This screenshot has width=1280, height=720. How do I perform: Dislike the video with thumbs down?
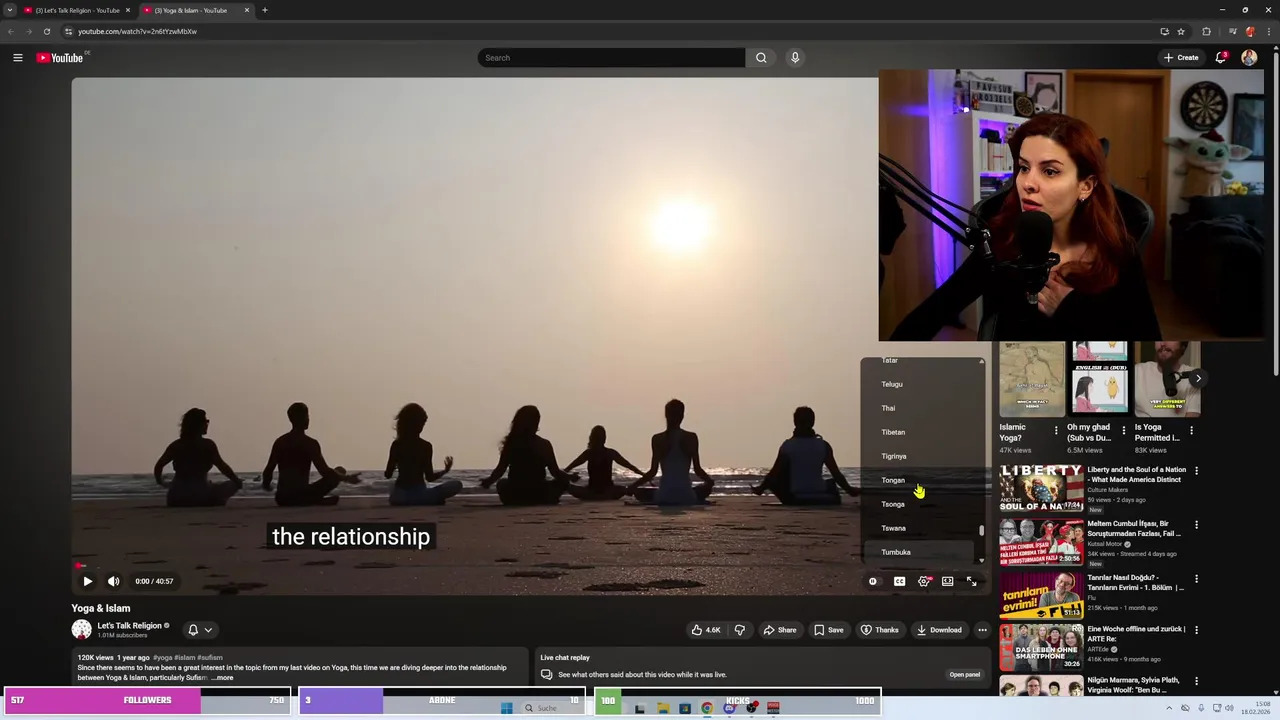pos(740,630)
